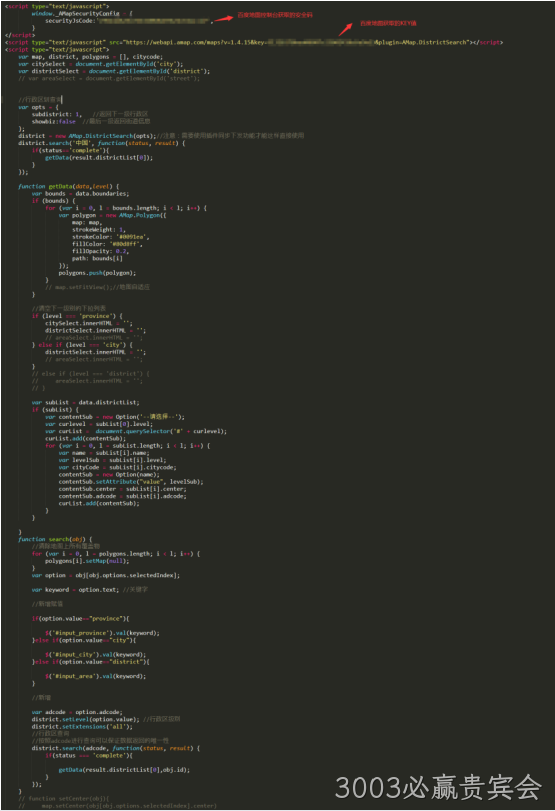
Task: Click "else if (level === 'city')" line
Action: tap(82, 345)
